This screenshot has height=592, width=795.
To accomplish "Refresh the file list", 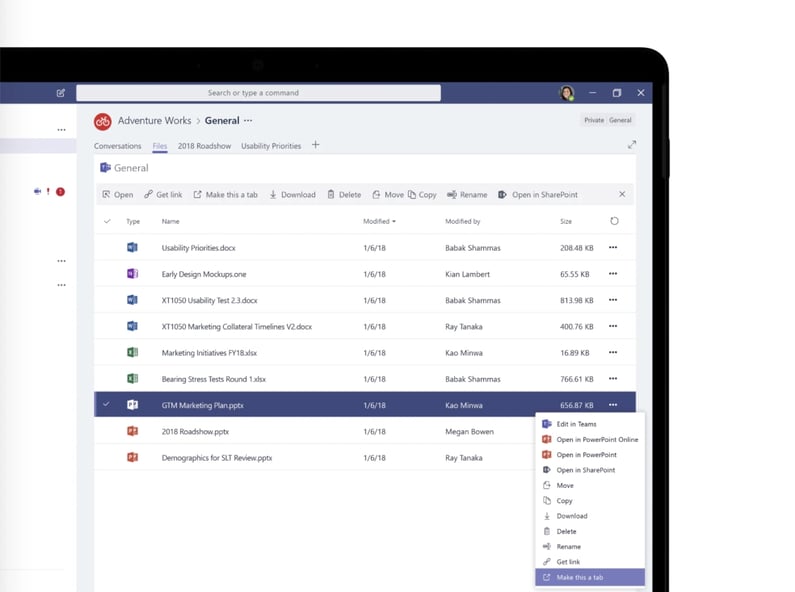I will (614, 221).
